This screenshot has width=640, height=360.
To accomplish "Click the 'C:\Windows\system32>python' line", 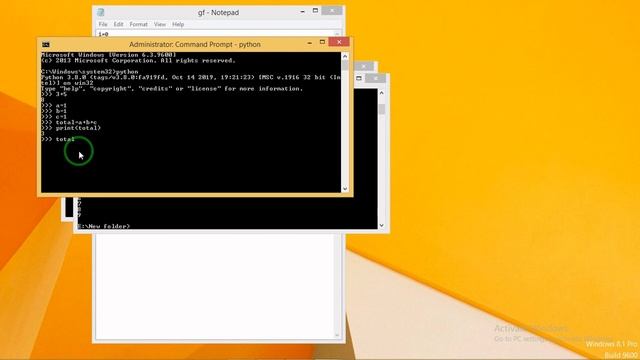I will click(90, 72).
